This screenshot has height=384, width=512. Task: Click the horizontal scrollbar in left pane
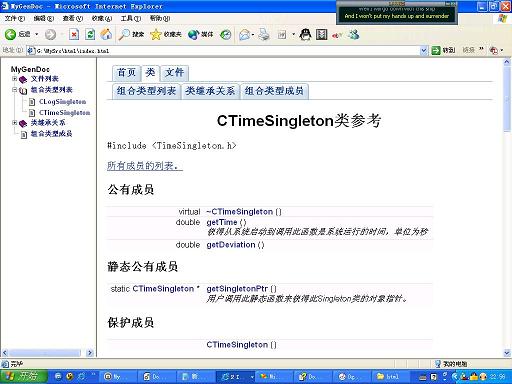tap(48, 353)
